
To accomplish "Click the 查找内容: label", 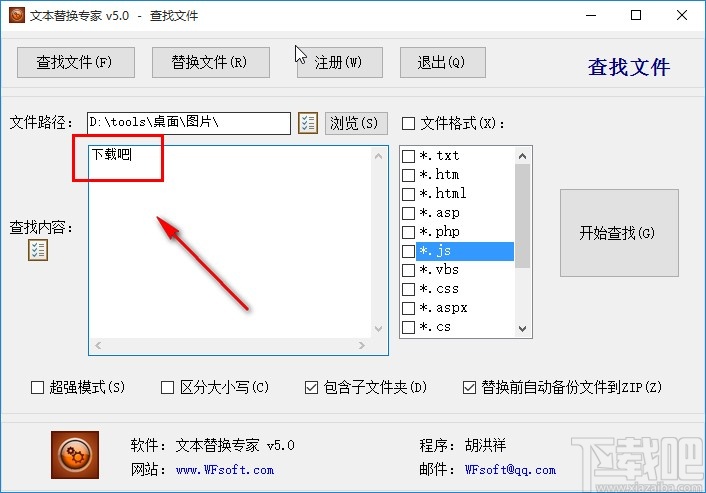I will coord(41,227).
